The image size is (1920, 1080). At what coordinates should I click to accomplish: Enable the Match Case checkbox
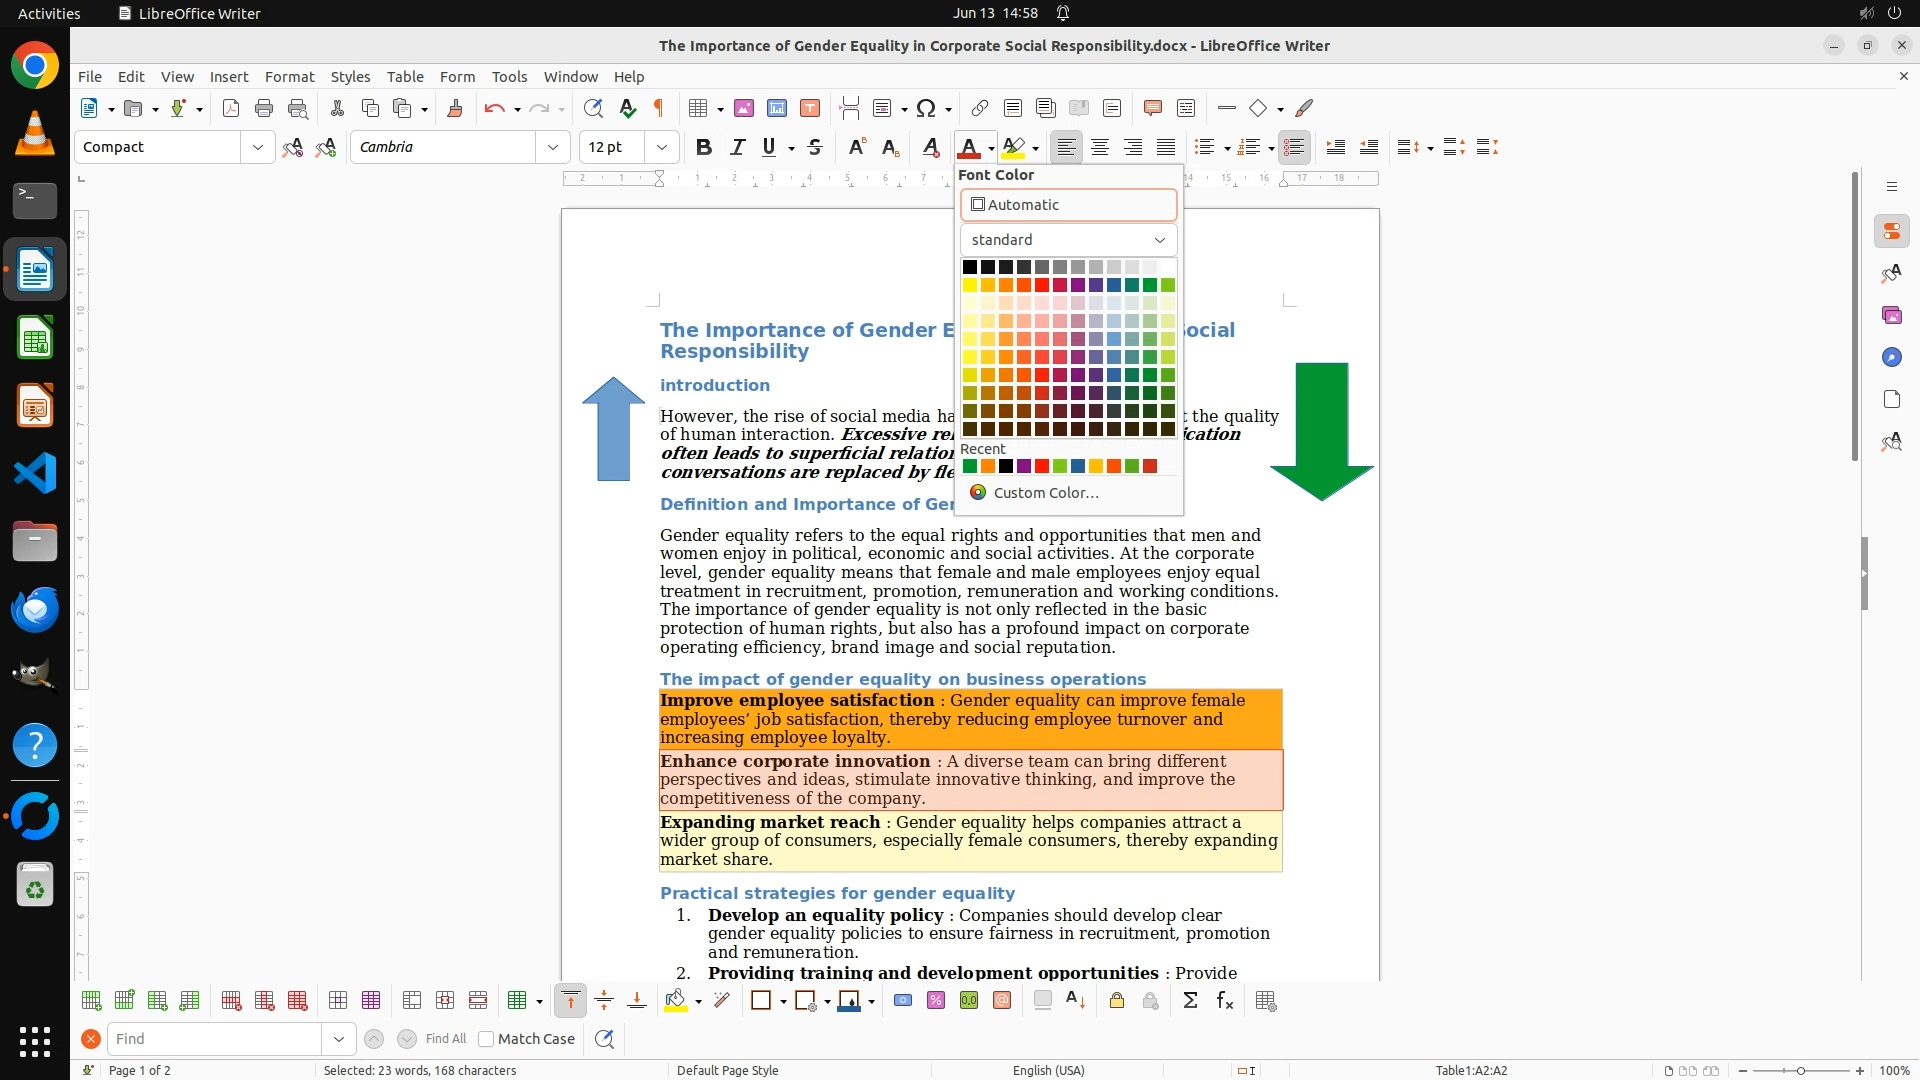click(486, 1039)
